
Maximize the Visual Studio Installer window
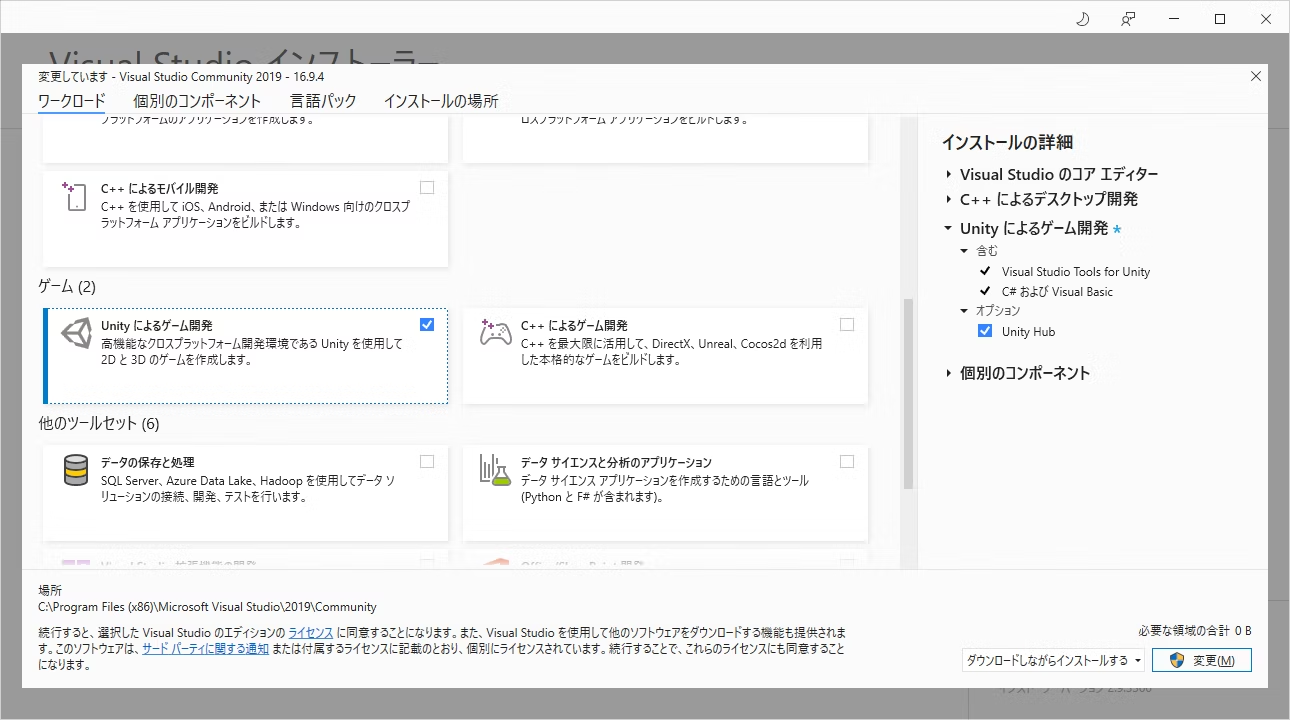pyautogui.click(x=1220, y=19)
